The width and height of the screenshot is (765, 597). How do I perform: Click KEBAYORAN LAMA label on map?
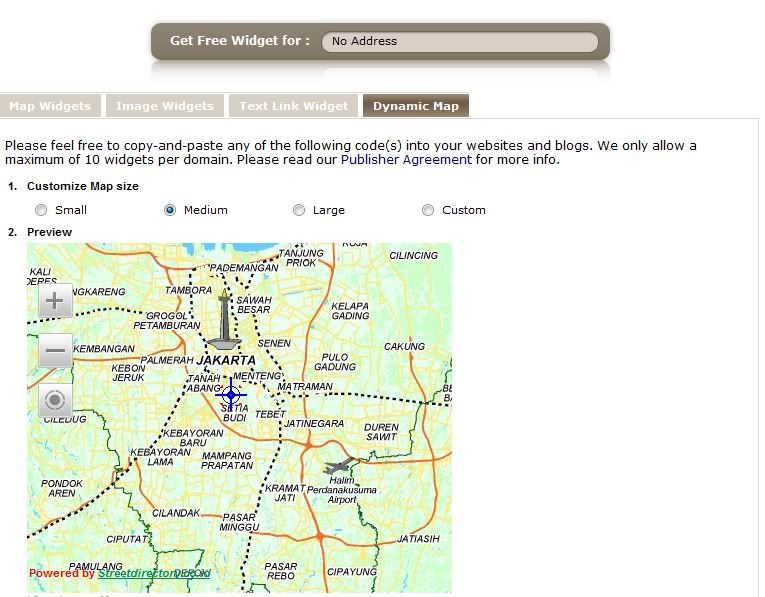[x=161, y=457]
